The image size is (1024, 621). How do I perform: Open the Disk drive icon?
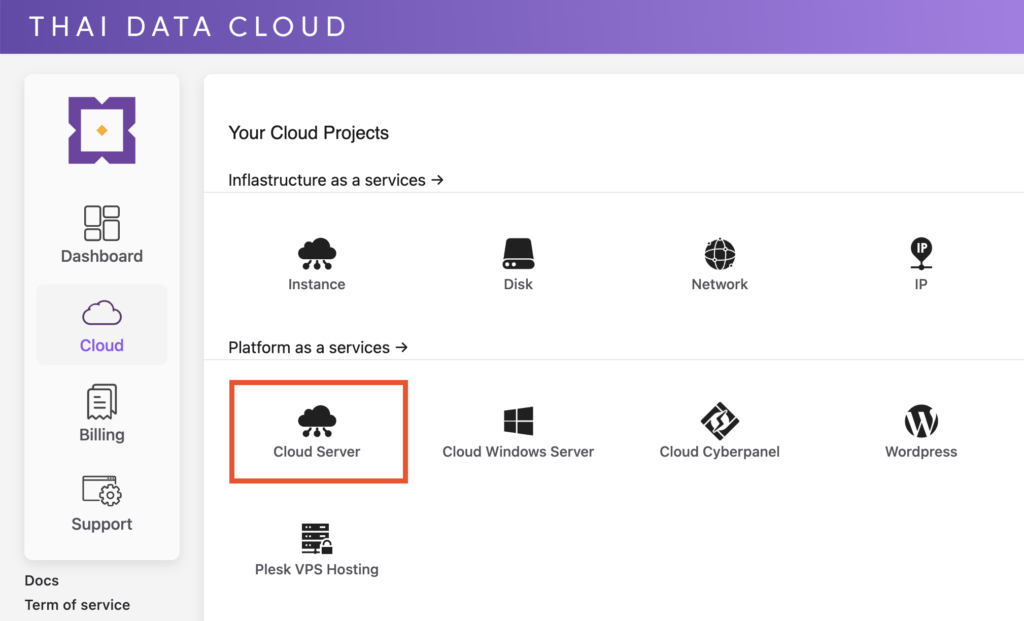coord(518,254)
